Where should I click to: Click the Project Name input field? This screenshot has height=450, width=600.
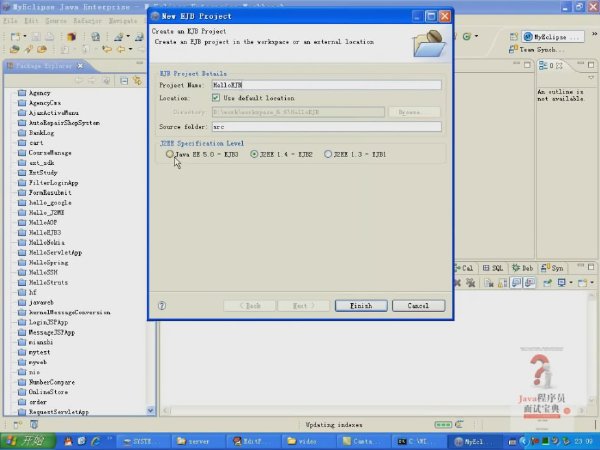[x=326, y=85]
